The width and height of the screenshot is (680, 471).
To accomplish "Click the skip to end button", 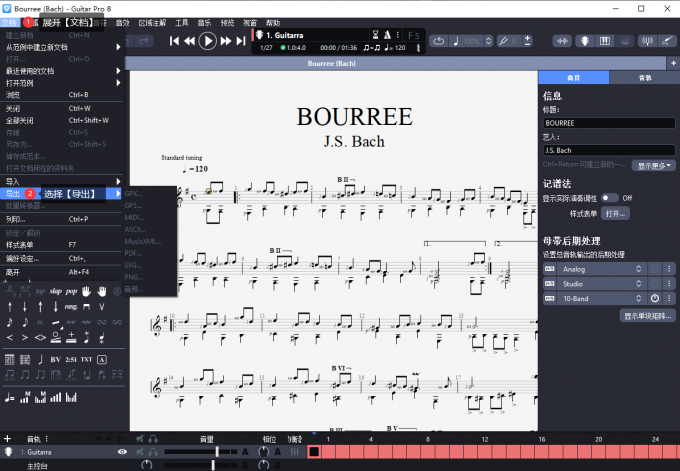I will (240, 41).
